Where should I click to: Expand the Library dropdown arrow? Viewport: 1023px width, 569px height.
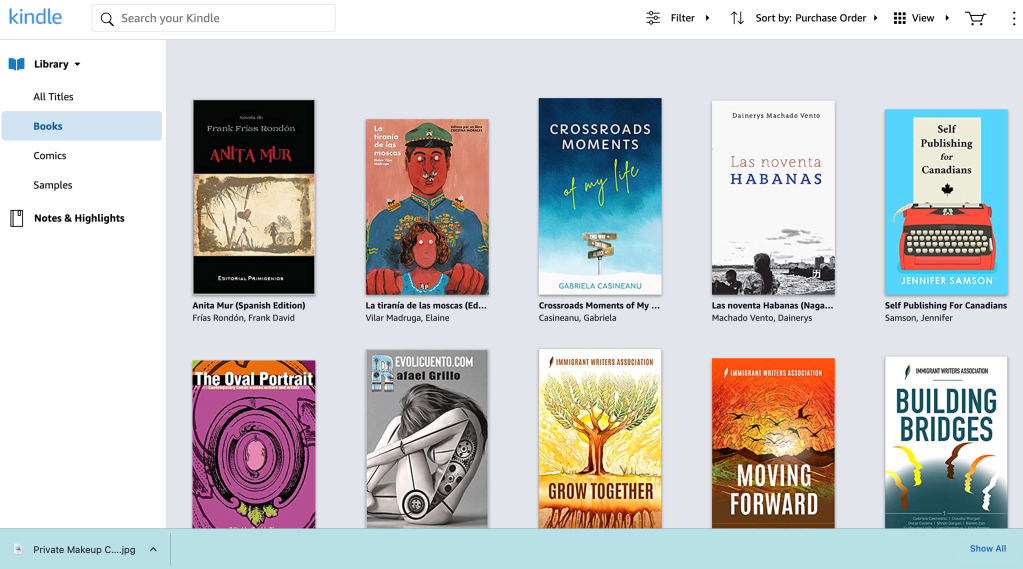pos(77,65)
